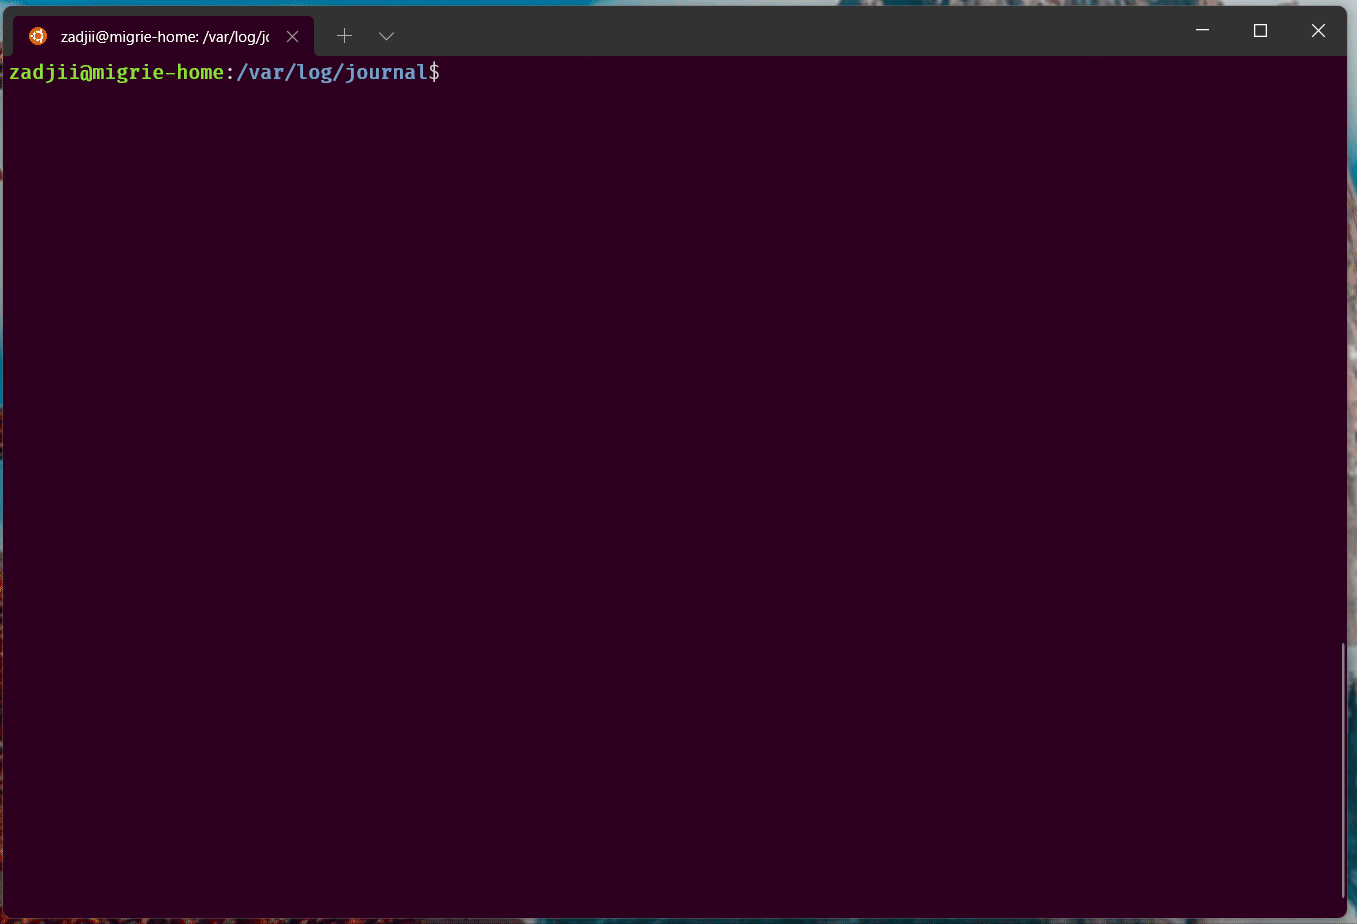
Task: Click the maximize square icon
Action: 1259,31
